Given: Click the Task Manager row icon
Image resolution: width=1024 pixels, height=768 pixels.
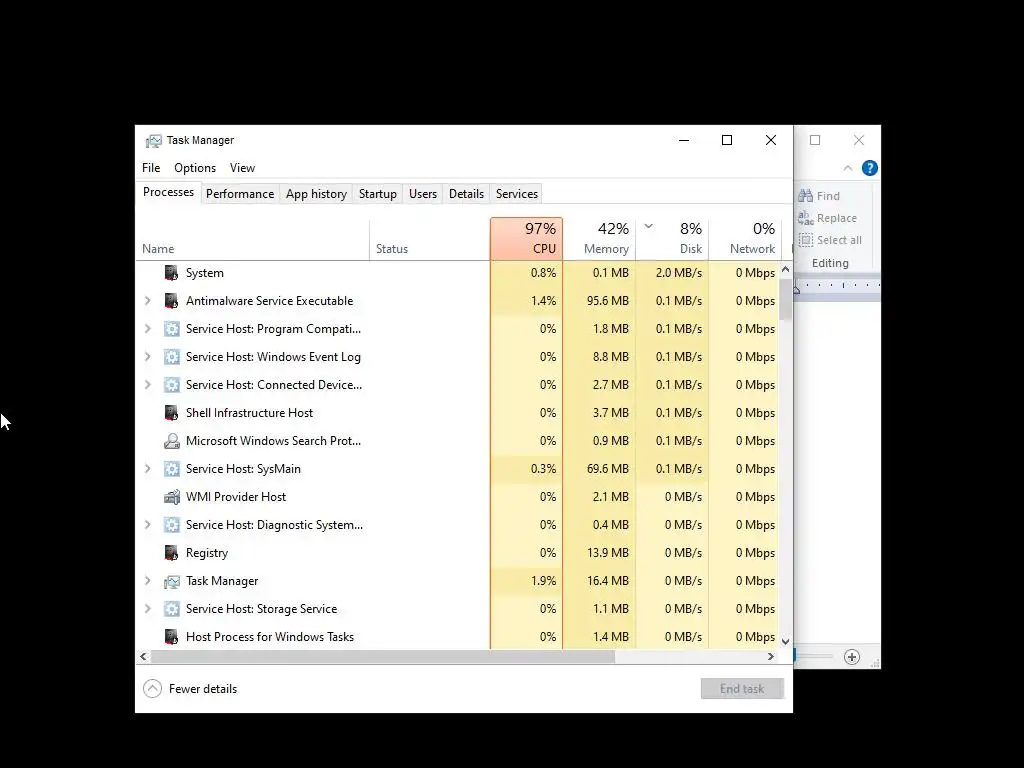Looking at the screenshot, I should pyautogui.click(x=171, y=581).
